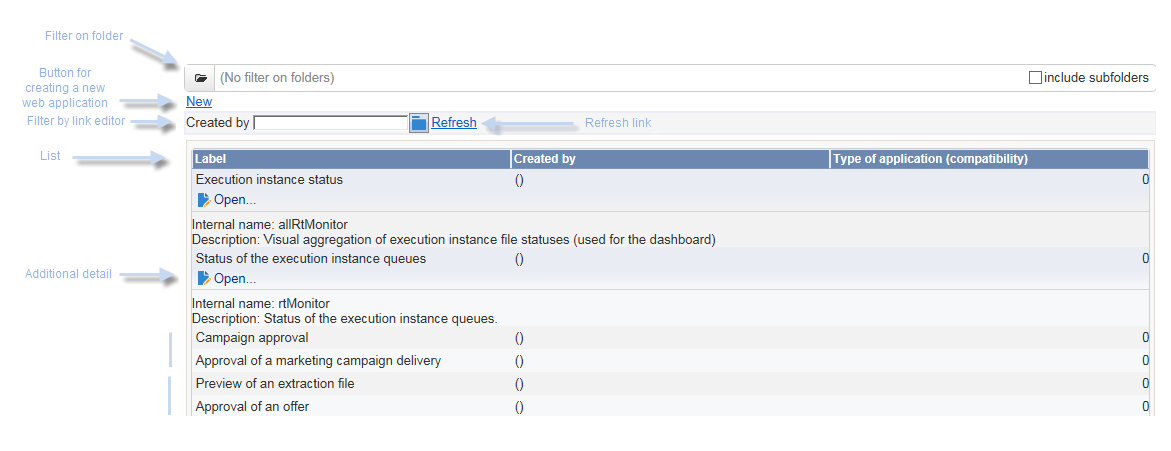This screenshot has height=451, width=1171.
Task: Open the Execution instance status application link
Action: click(234, 200)
